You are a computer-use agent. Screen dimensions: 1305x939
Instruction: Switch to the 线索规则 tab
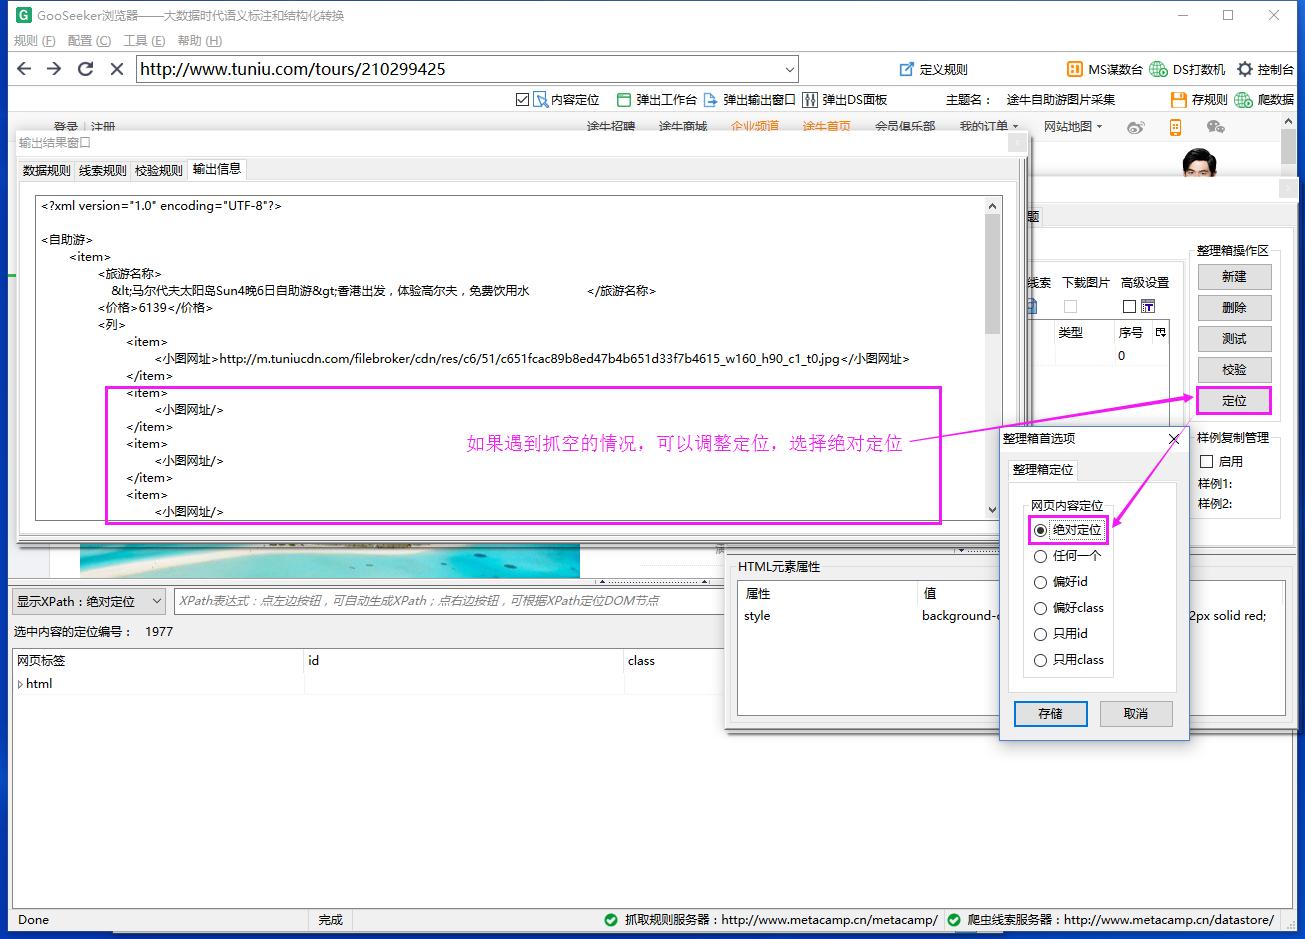pyautogui.click(x=103, y=170)
